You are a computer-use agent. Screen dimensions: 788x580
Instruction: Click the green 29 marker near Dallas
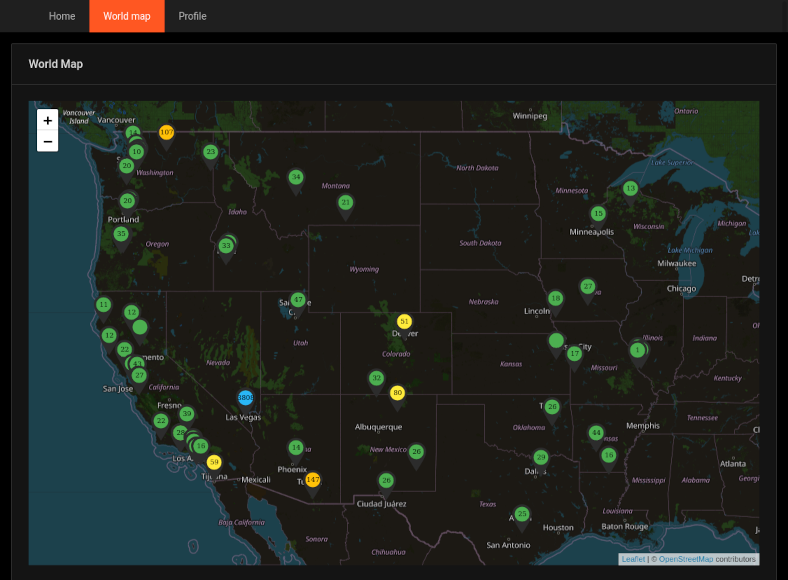click(541, 457)
